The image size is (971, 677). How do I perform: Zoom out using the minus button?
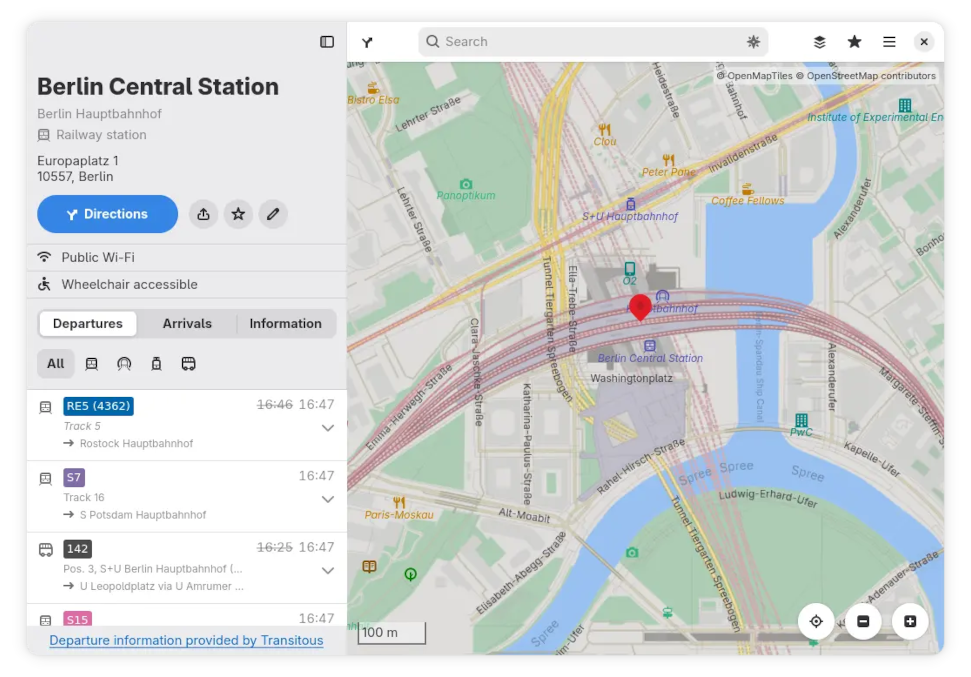pos(863,621)
